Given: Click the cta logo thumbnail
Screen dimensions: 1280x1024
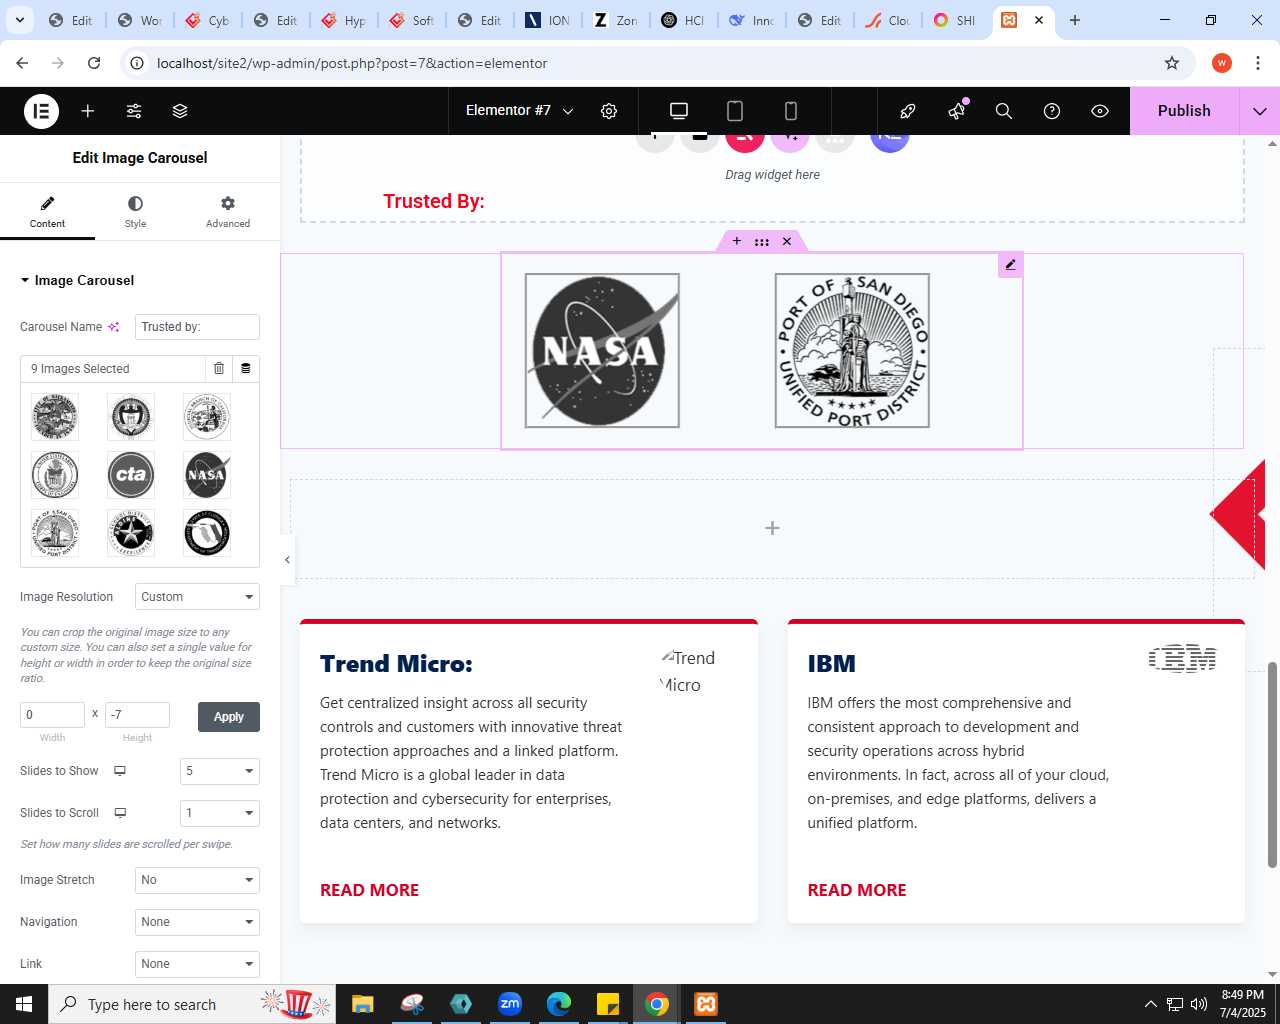Looking at the screenshot, I should (131, 475).
